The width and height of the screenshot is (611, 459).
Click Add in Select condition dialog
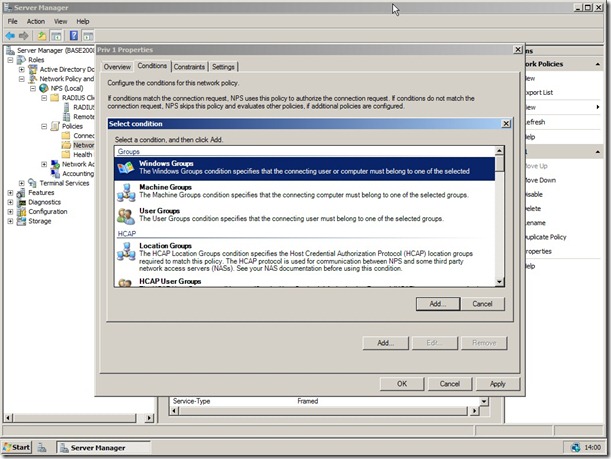point(438,304)
